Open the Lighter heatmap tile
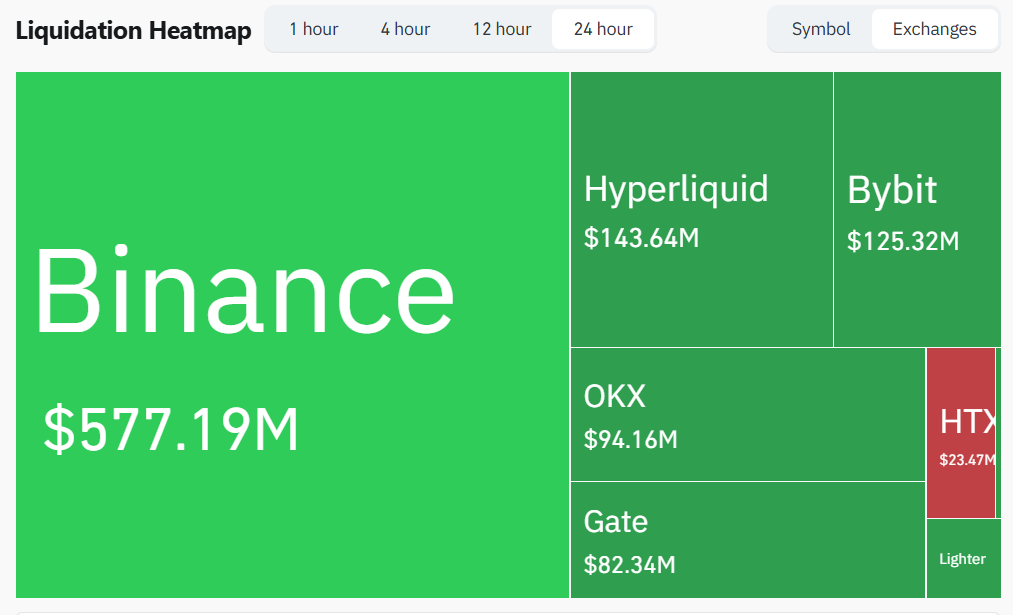Viewport: 1013px width, 615px height. click(963, 559)
